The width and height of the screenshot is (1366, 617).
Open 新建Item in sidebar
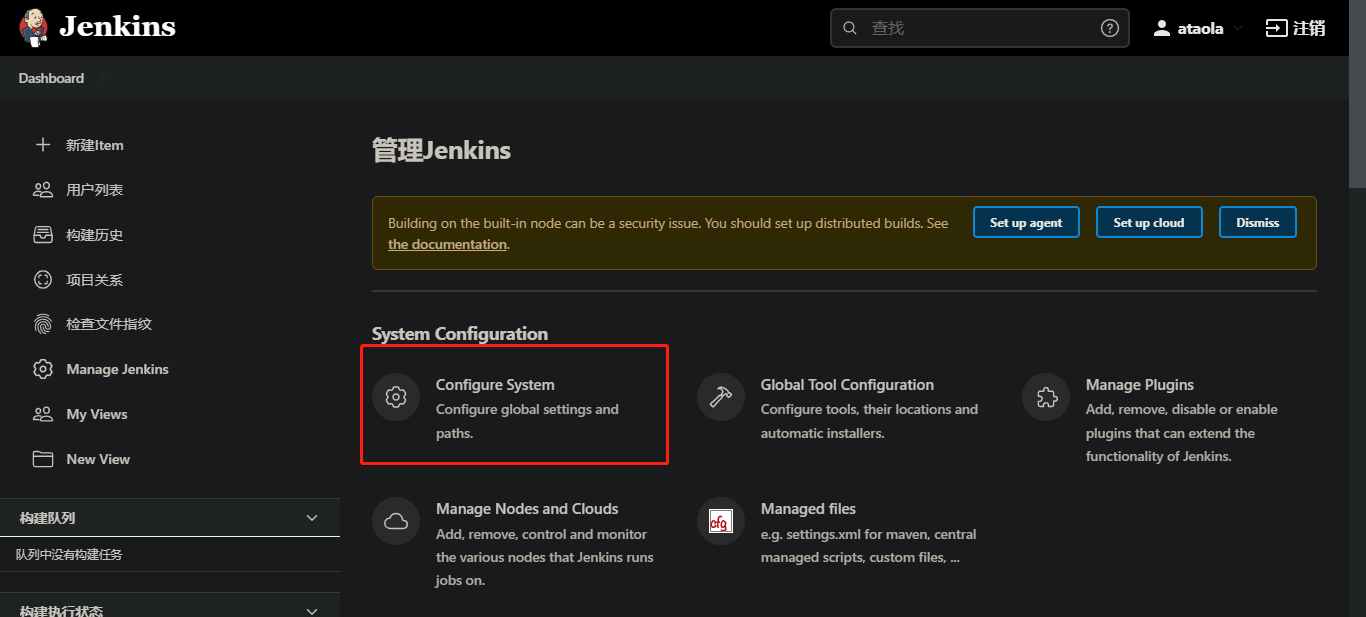pos(95,145)
